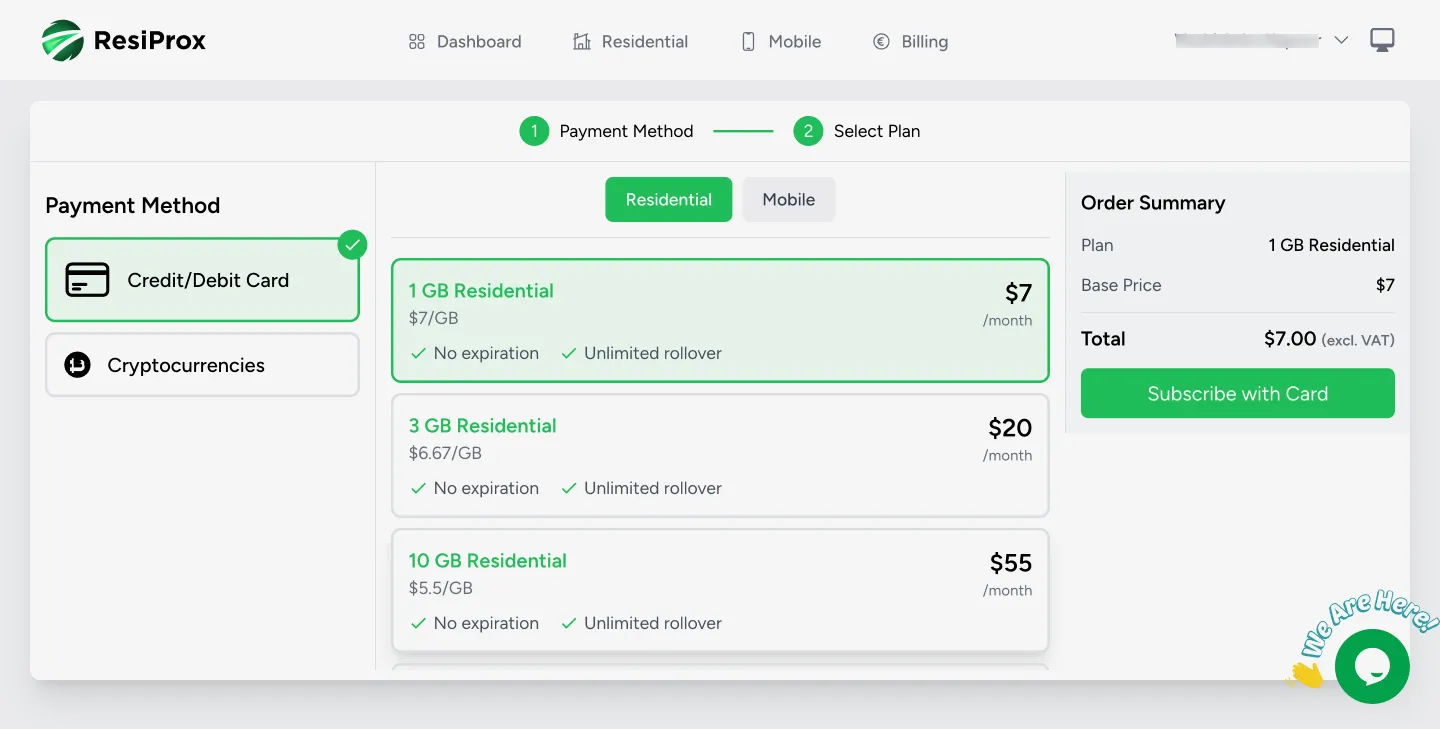The height and width of the screenshot is (729, 1440).
Task: Select the 3 GB Residential plan
Action: (x=720, y=455)
